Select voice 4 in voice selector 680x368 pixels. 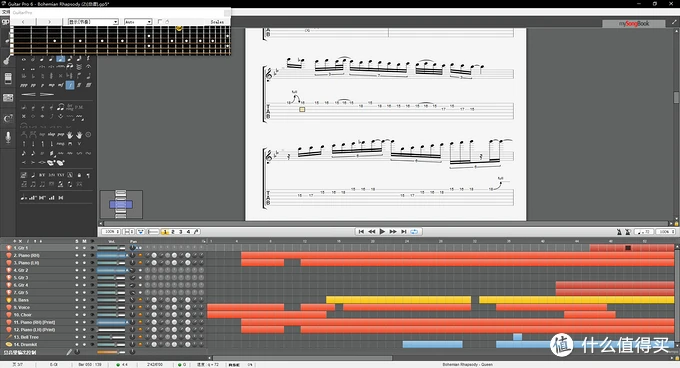tap(188, 232)
